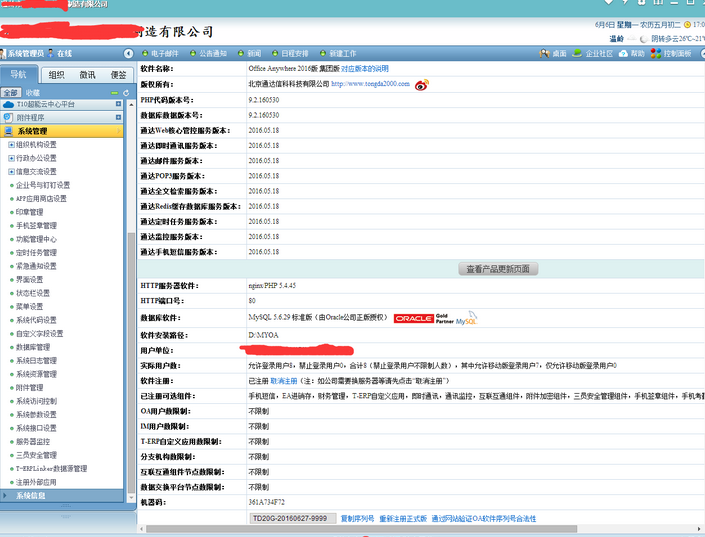Click the 查看产品更新页面 button
Screen dimensions: 705x537
point(498,269)
